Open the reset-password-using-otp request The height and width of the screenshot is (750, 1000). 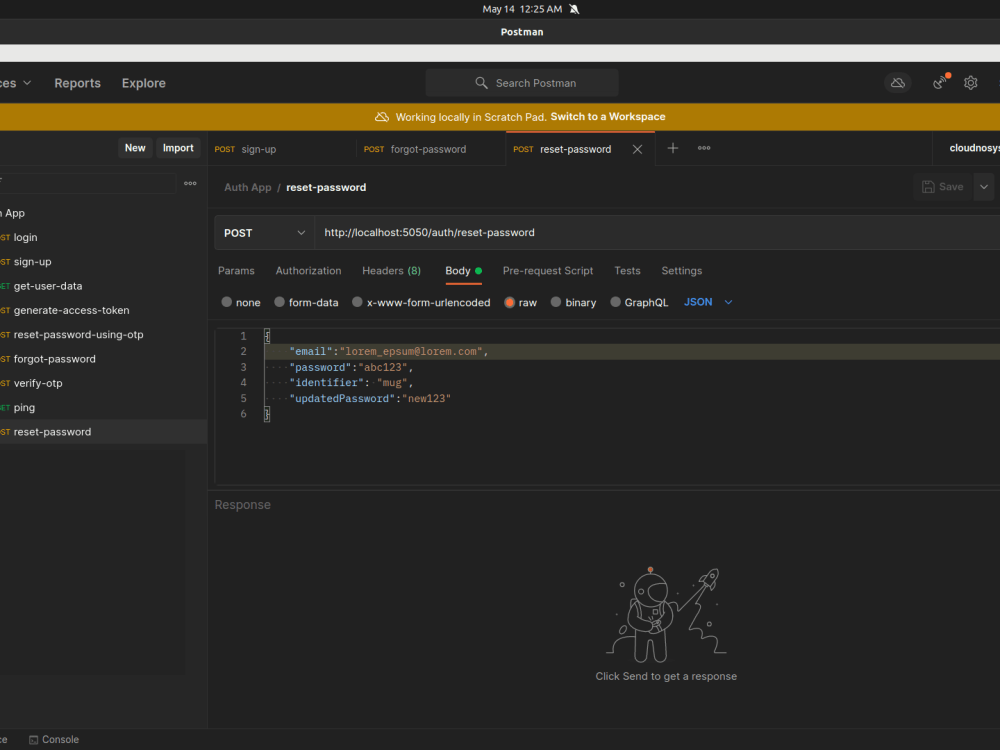[103, 335]
